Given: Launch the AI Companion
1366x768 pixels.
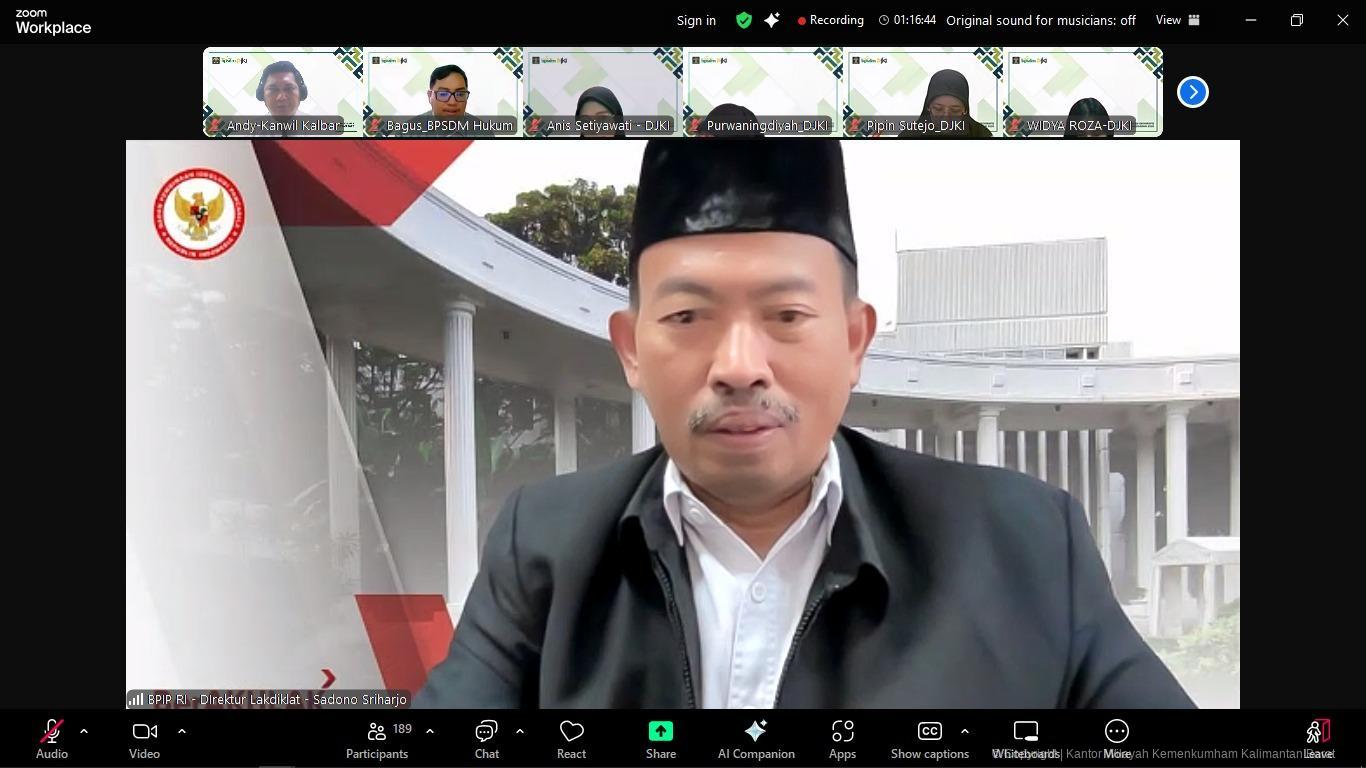Looking at the screenshot, I should pos(756,739).
